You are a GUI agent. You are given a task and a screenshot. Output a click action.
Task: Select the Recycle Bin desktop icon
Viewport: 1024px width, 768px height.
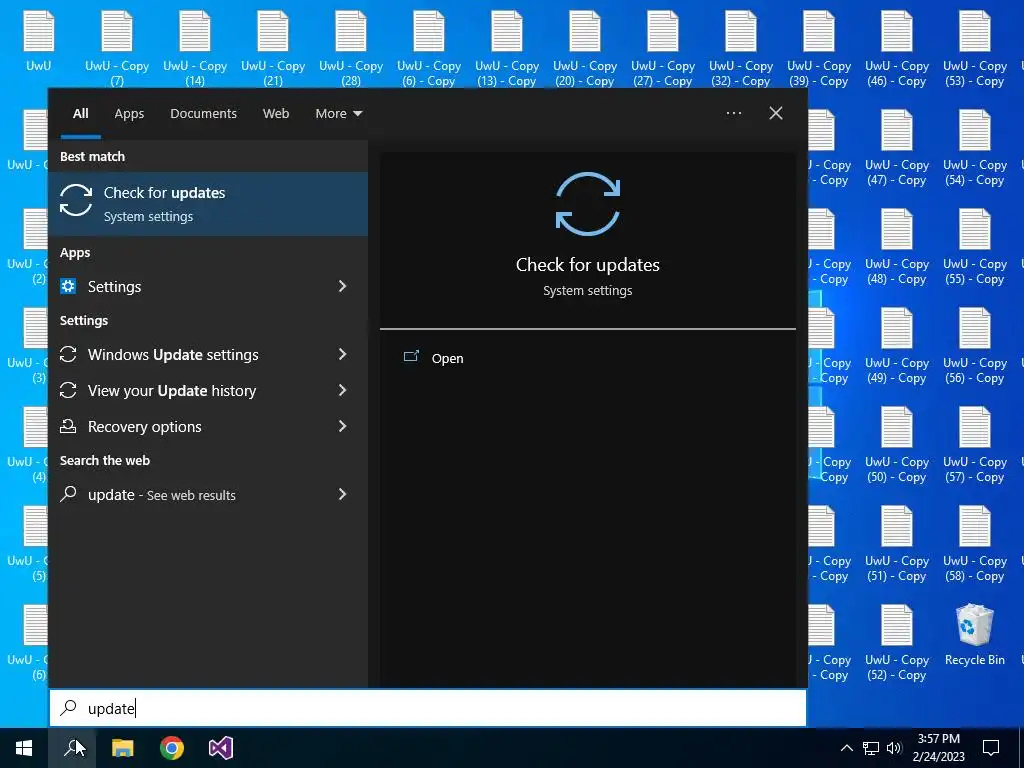(x=975, y=633)
